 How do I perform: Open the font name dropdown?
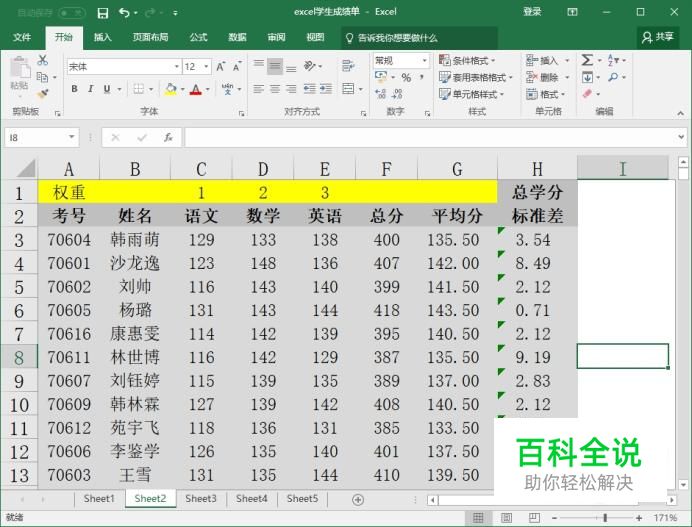tap(177, 67)
